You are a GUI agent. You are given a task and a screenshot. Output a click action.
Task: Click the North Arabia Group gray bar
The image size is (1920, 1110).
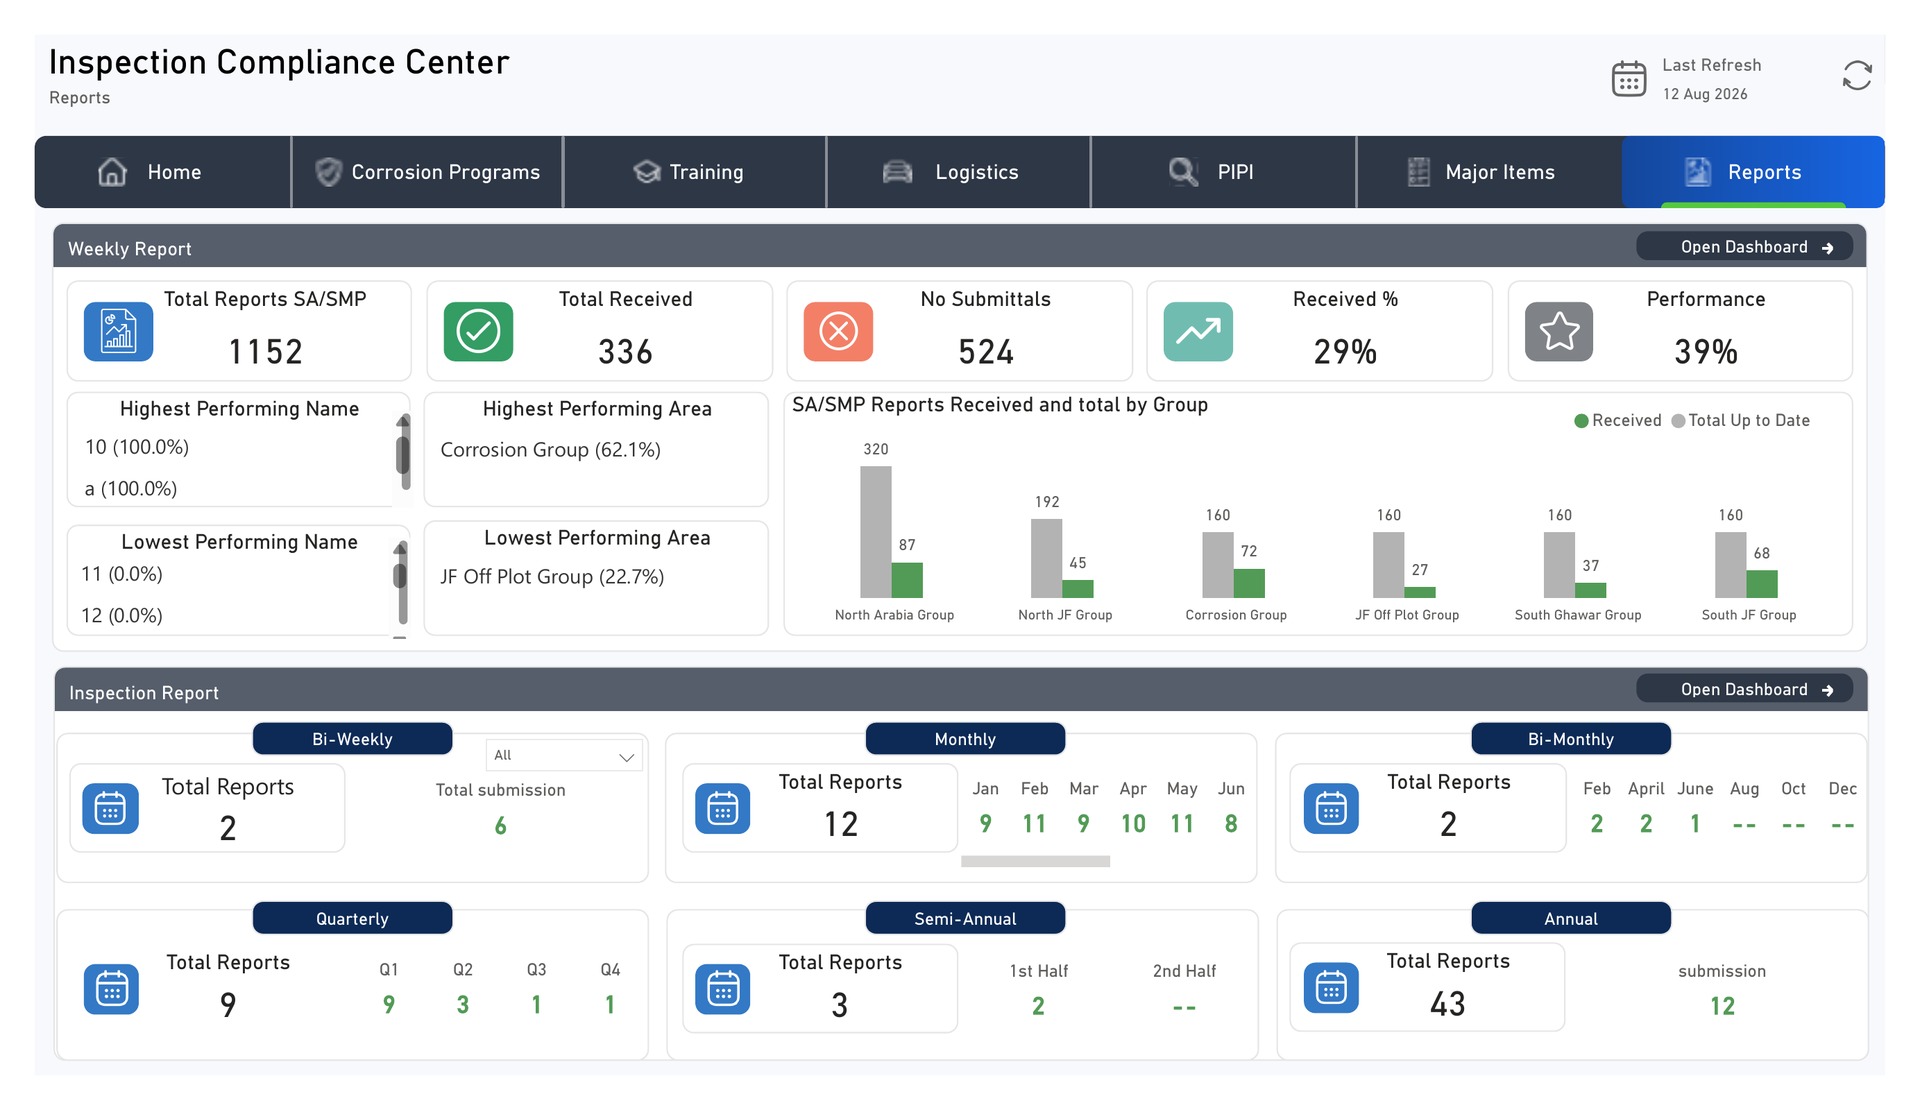[875, 532]
